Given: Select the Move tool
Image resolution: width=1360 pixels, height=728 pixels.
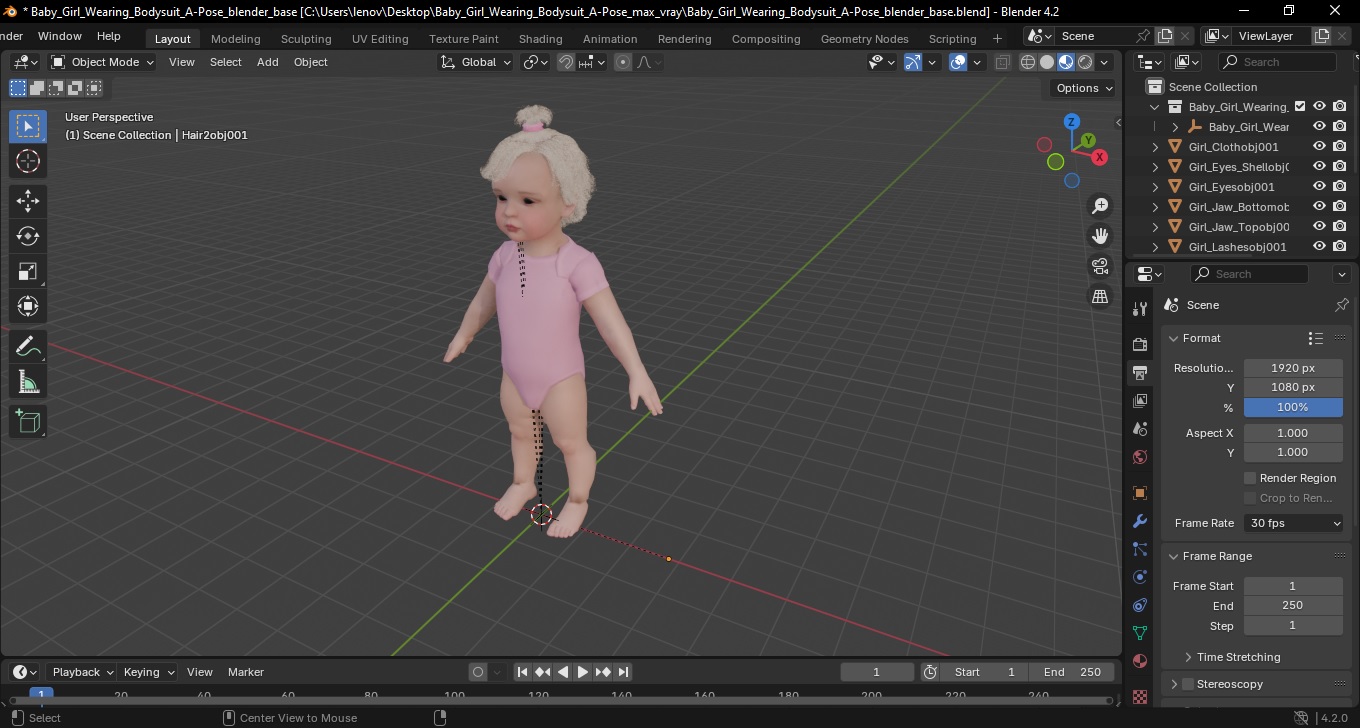Looking at the screenshot, I should pyautogui.click(x=28, y=201).
